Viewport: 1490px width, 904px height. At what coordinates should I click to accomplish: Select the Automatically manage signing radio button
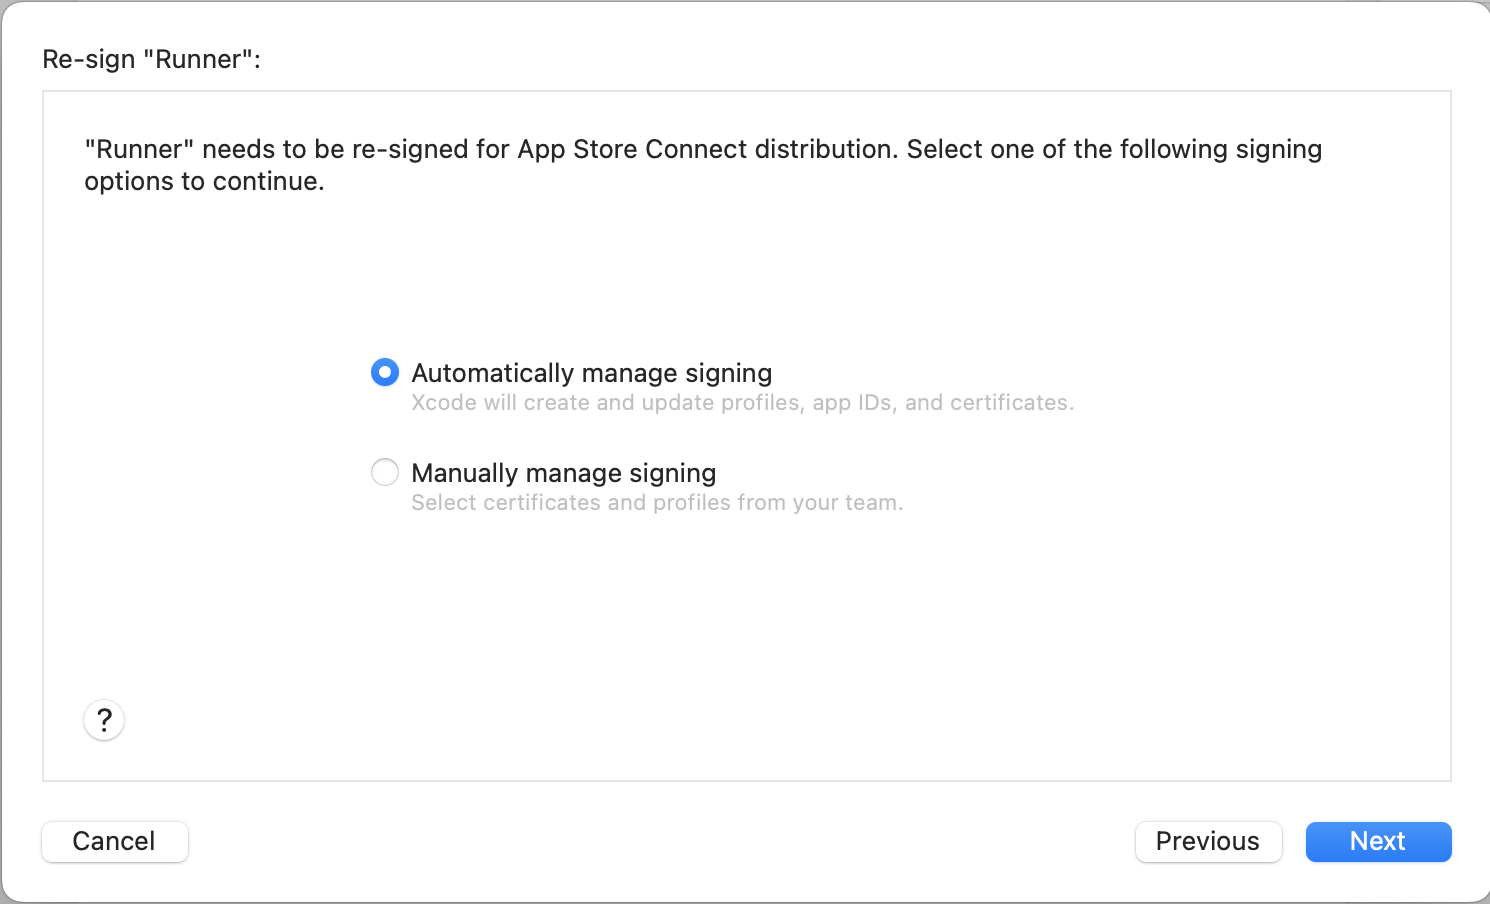[385, 373]
